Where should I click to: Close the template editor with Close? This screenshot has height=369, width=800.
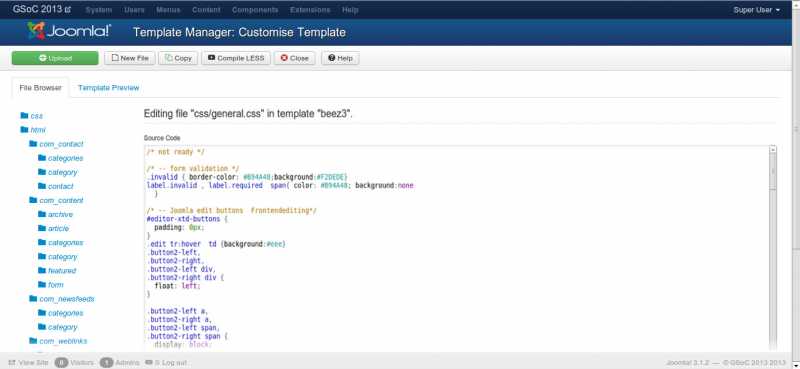[294, 58]
